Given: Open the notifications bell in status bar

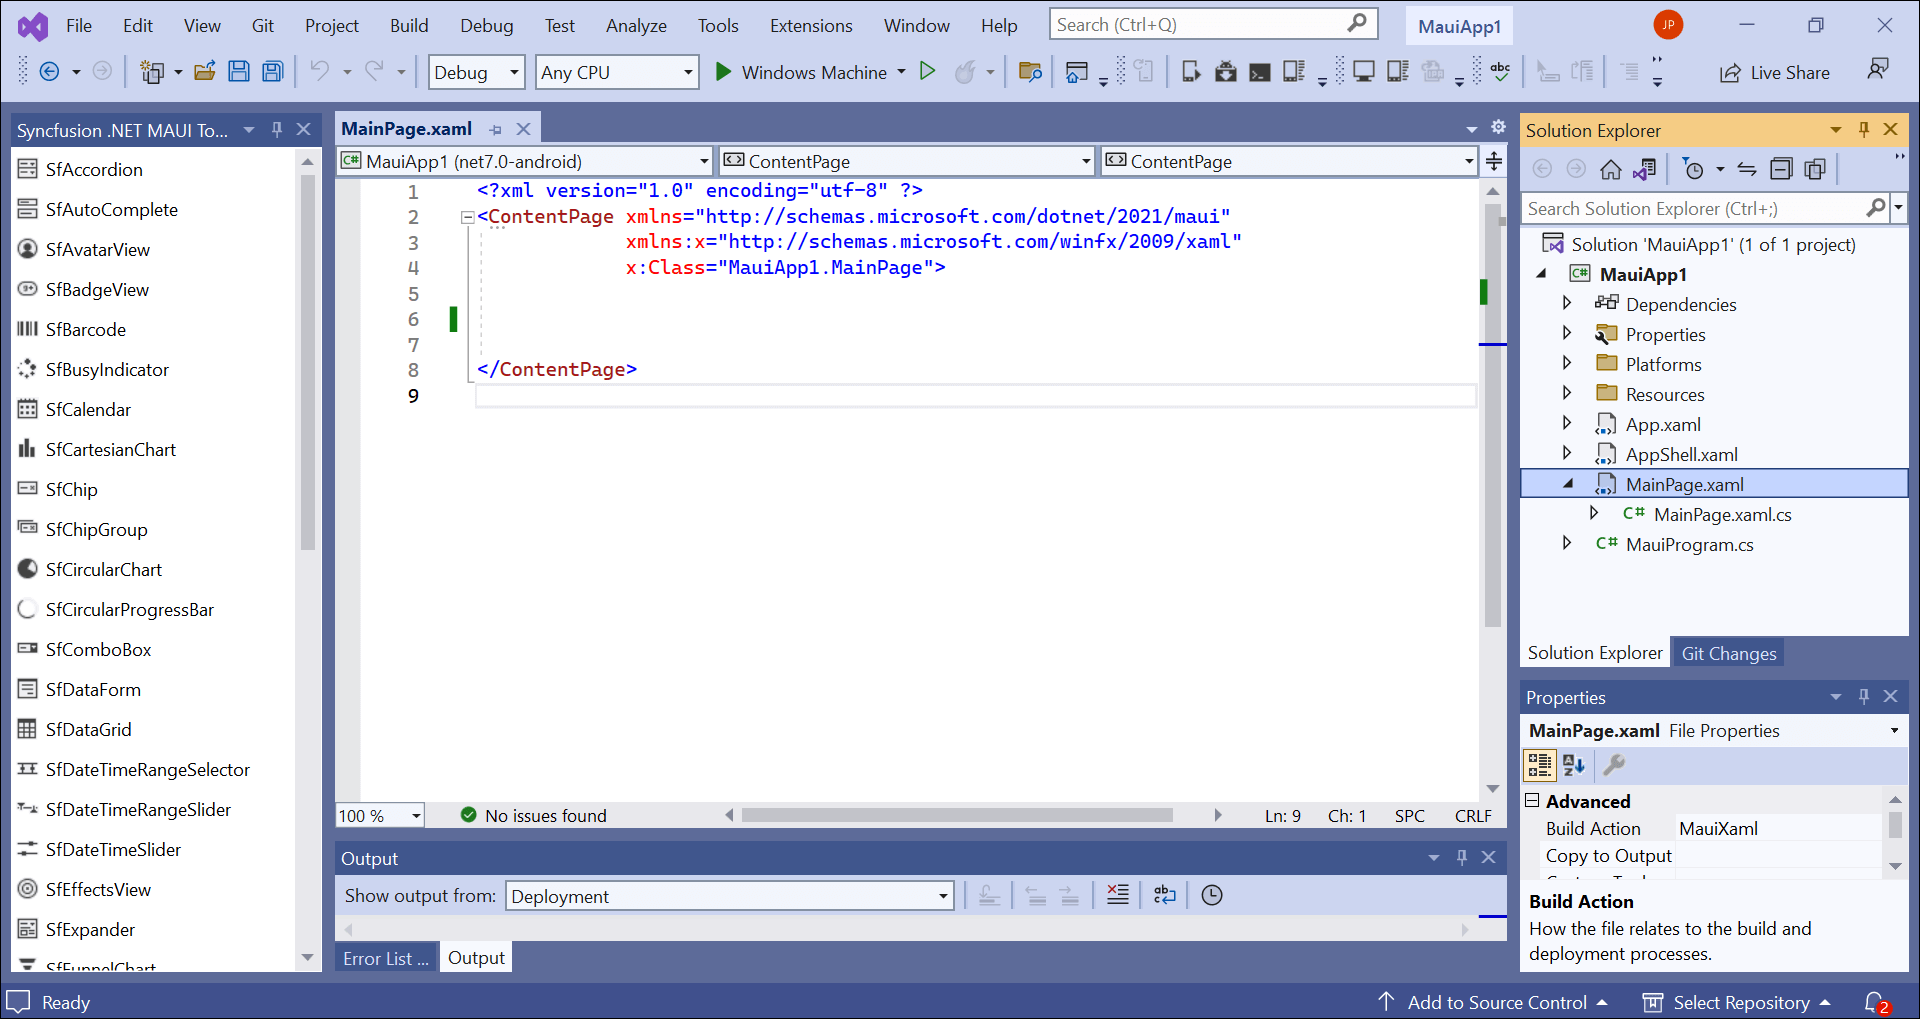Looking at the screenshot, I should tap(1876, 1002).
